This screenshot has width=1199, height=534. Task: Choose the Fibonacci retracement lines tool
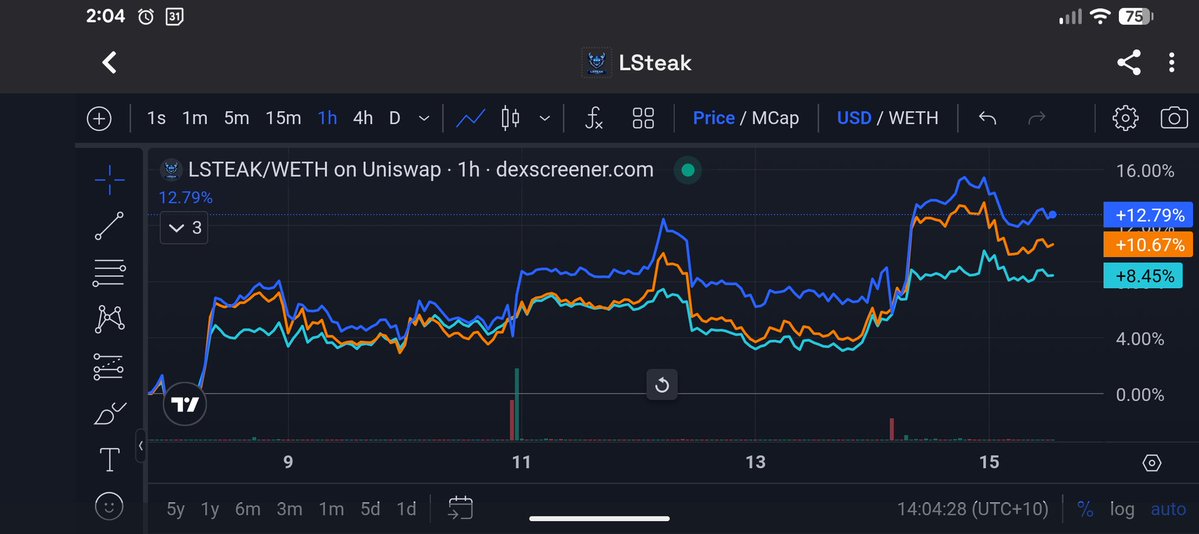tap(109, 272)
